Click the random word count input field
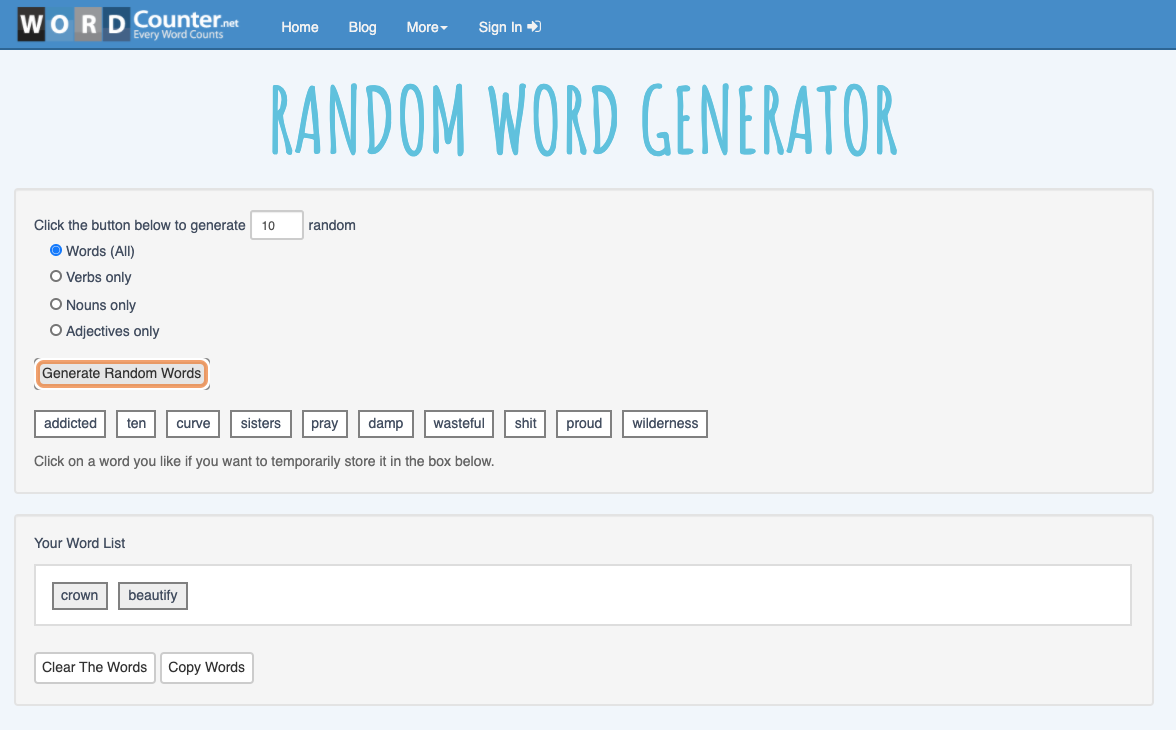The width and height of the screenshot is (1176, 730). coord(276,225)
